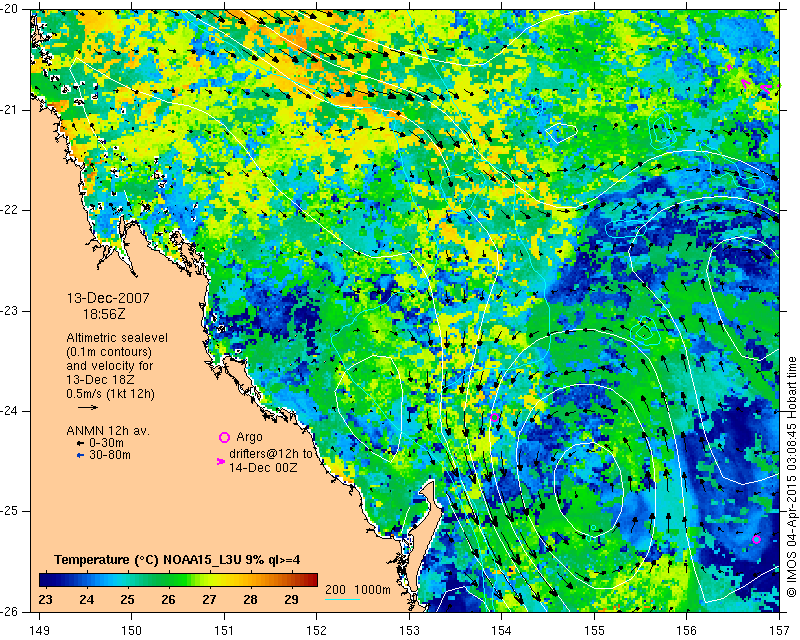Viewport: 800px width, 640px height.
Task: Click the date text '13-Dec-2007'
Action: coord(108,298)
